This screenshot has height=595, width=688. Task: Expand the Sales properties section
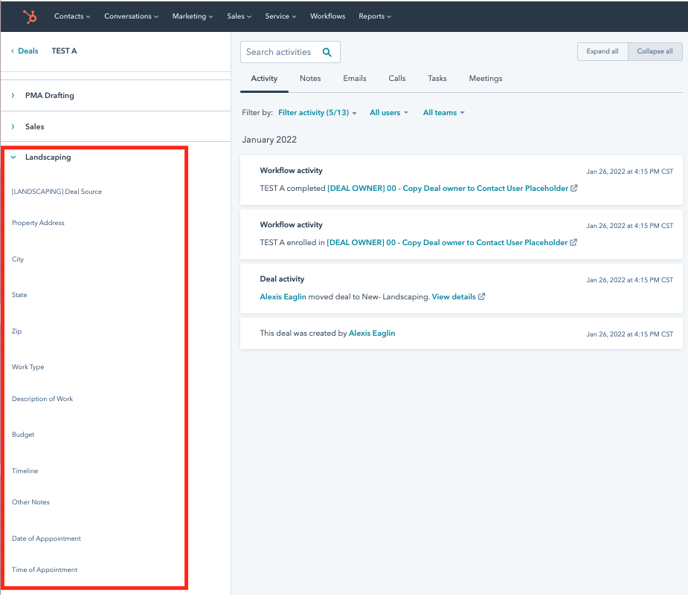click(13, 126)
